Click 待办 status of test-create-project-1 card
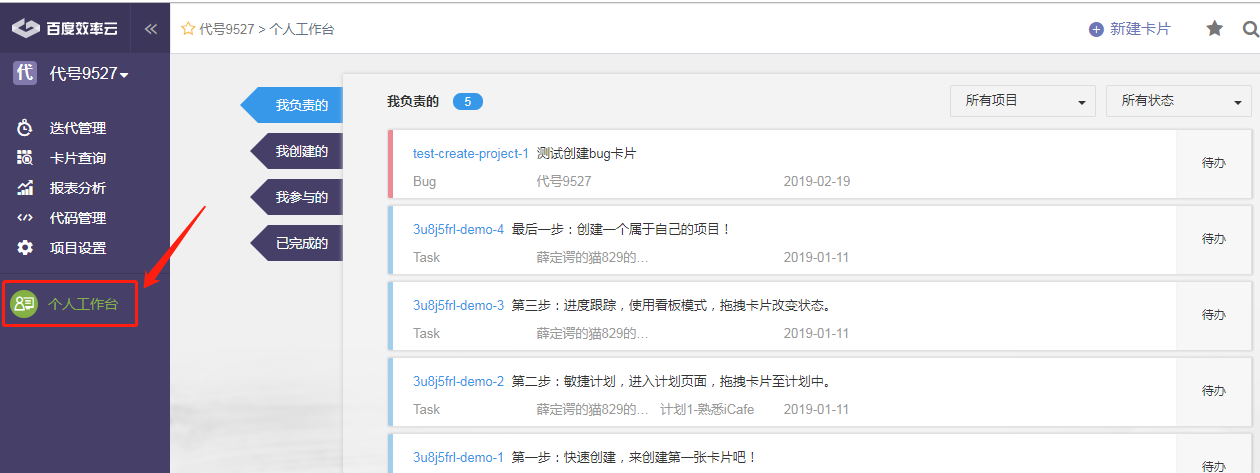The image size is (1260, 473). [1214, 163]
